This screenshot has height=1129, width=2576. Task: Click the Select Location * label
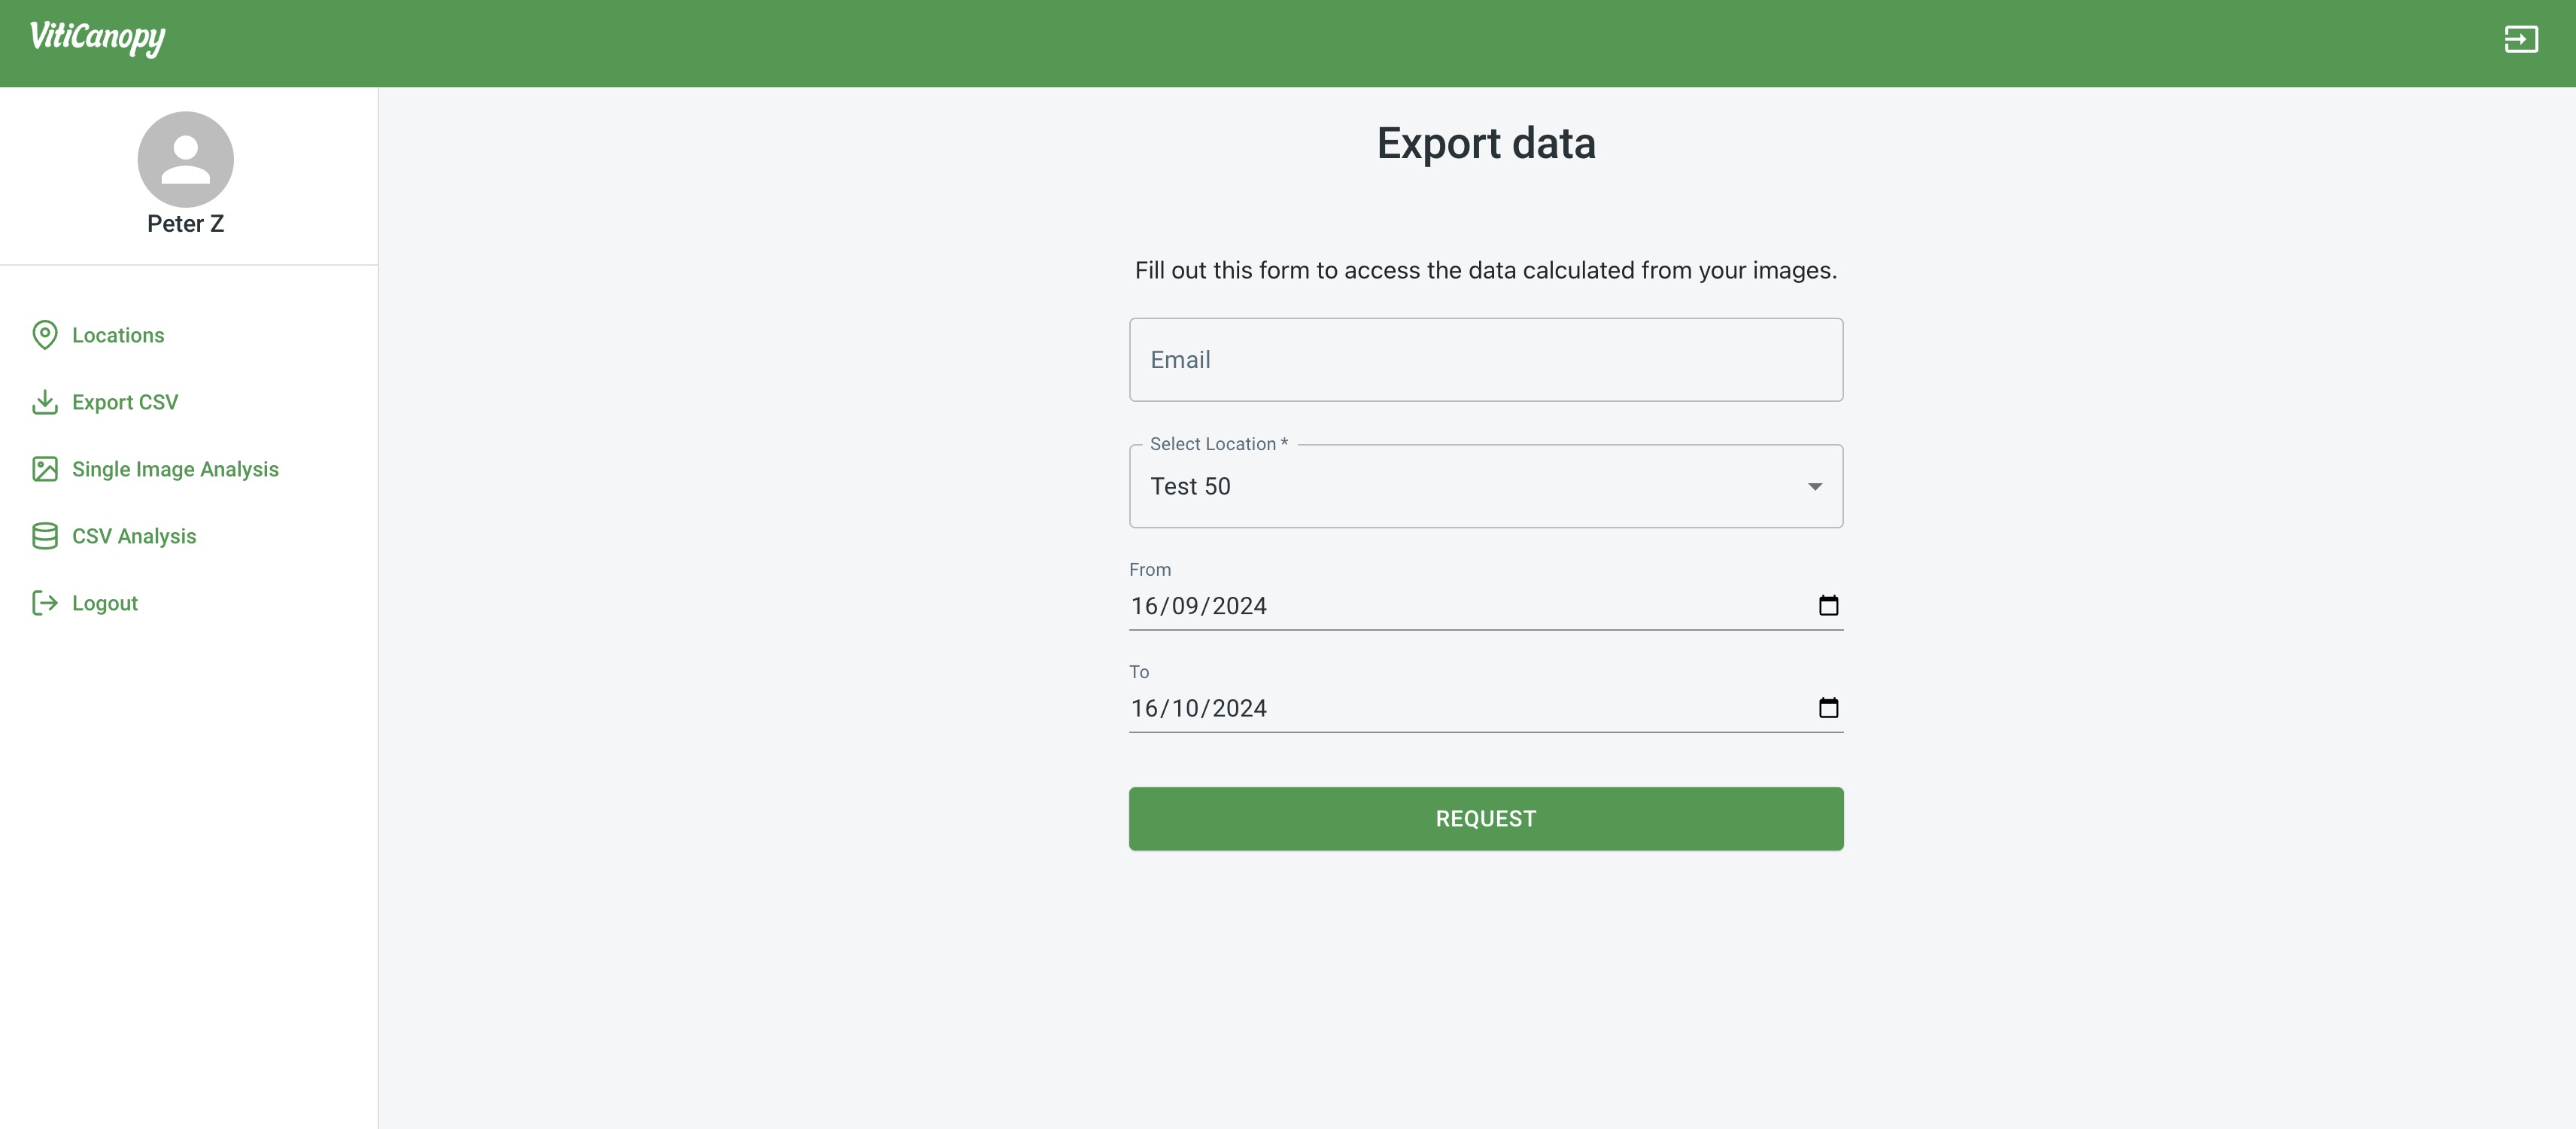tap(1219, 444)
